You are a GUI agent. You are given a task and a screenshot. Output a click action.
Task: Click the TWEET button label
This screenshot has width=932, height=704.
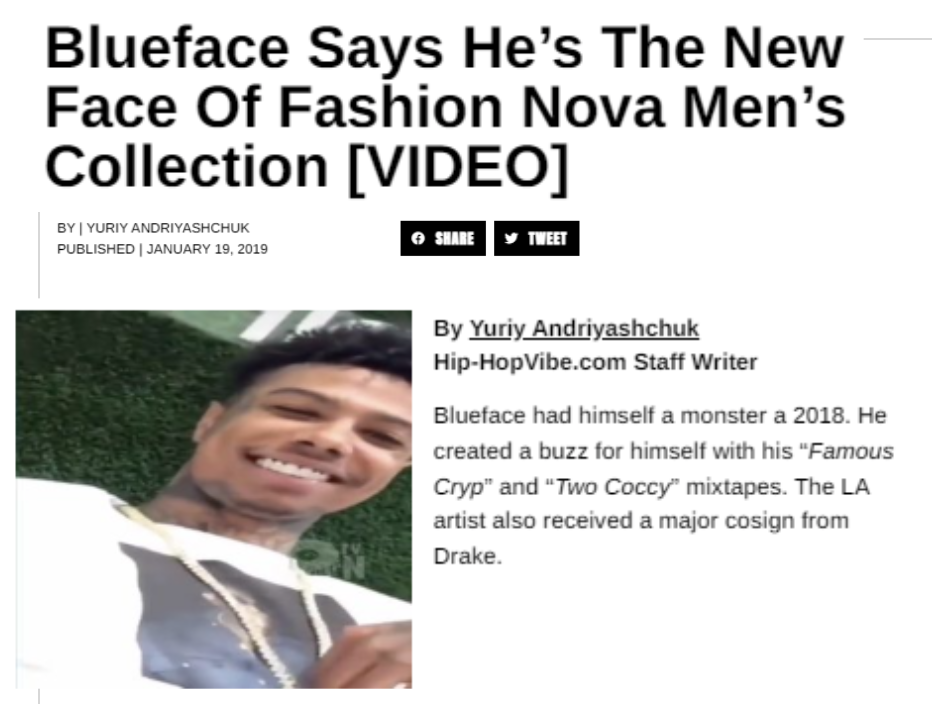point(547,238)
